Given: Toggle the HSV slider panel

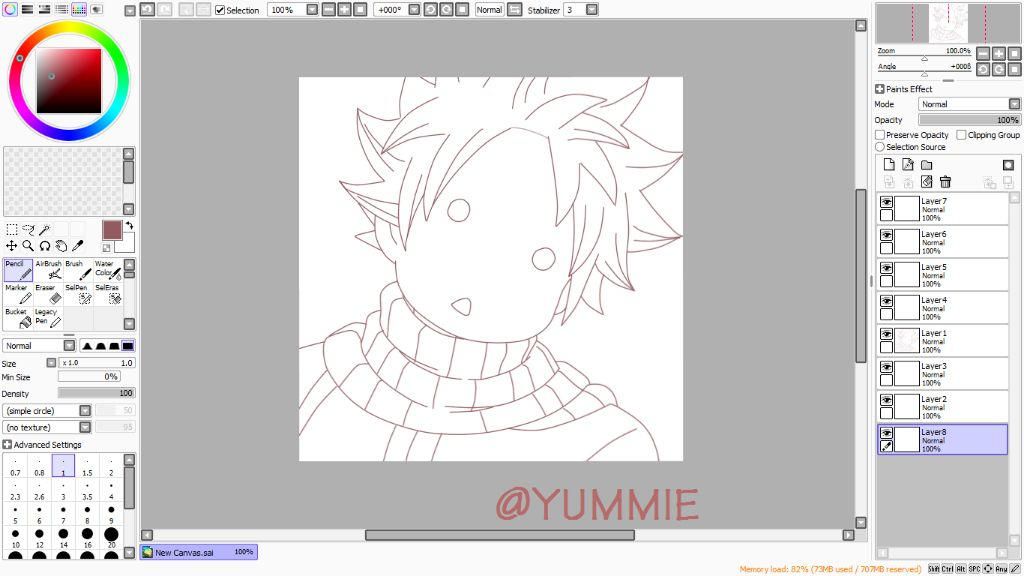Looking at the screenshot, I should [44, 9].
